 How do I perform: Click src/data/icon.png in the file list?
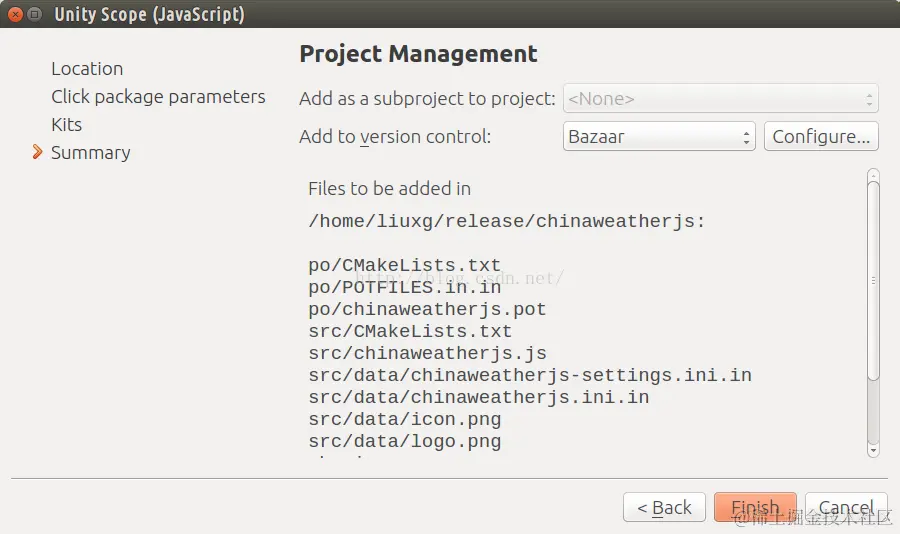pyautogui.click(x=405, y=419)
